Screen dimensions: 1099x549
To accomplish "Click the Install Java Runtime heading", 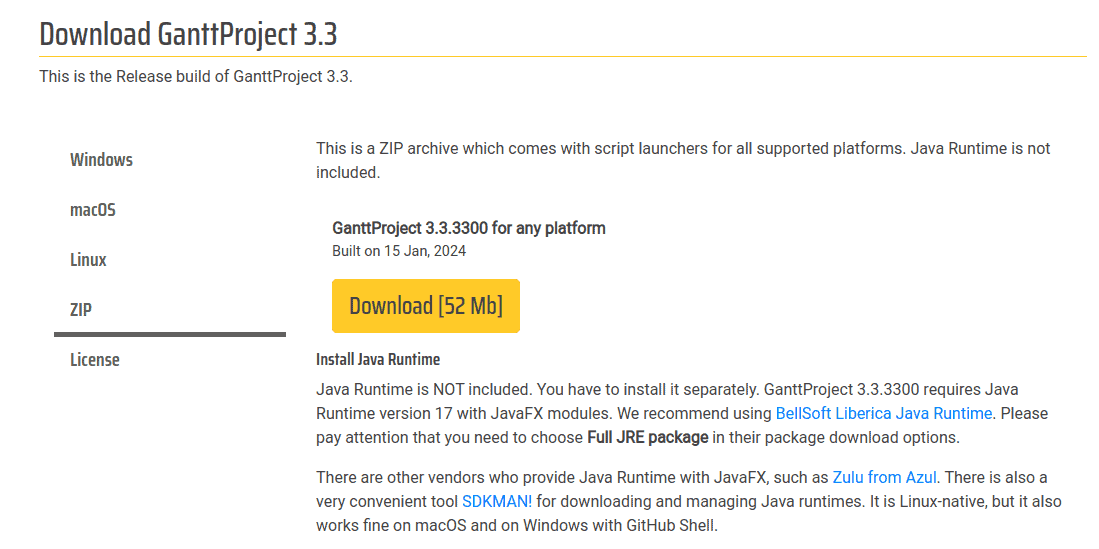I will 378,360.
